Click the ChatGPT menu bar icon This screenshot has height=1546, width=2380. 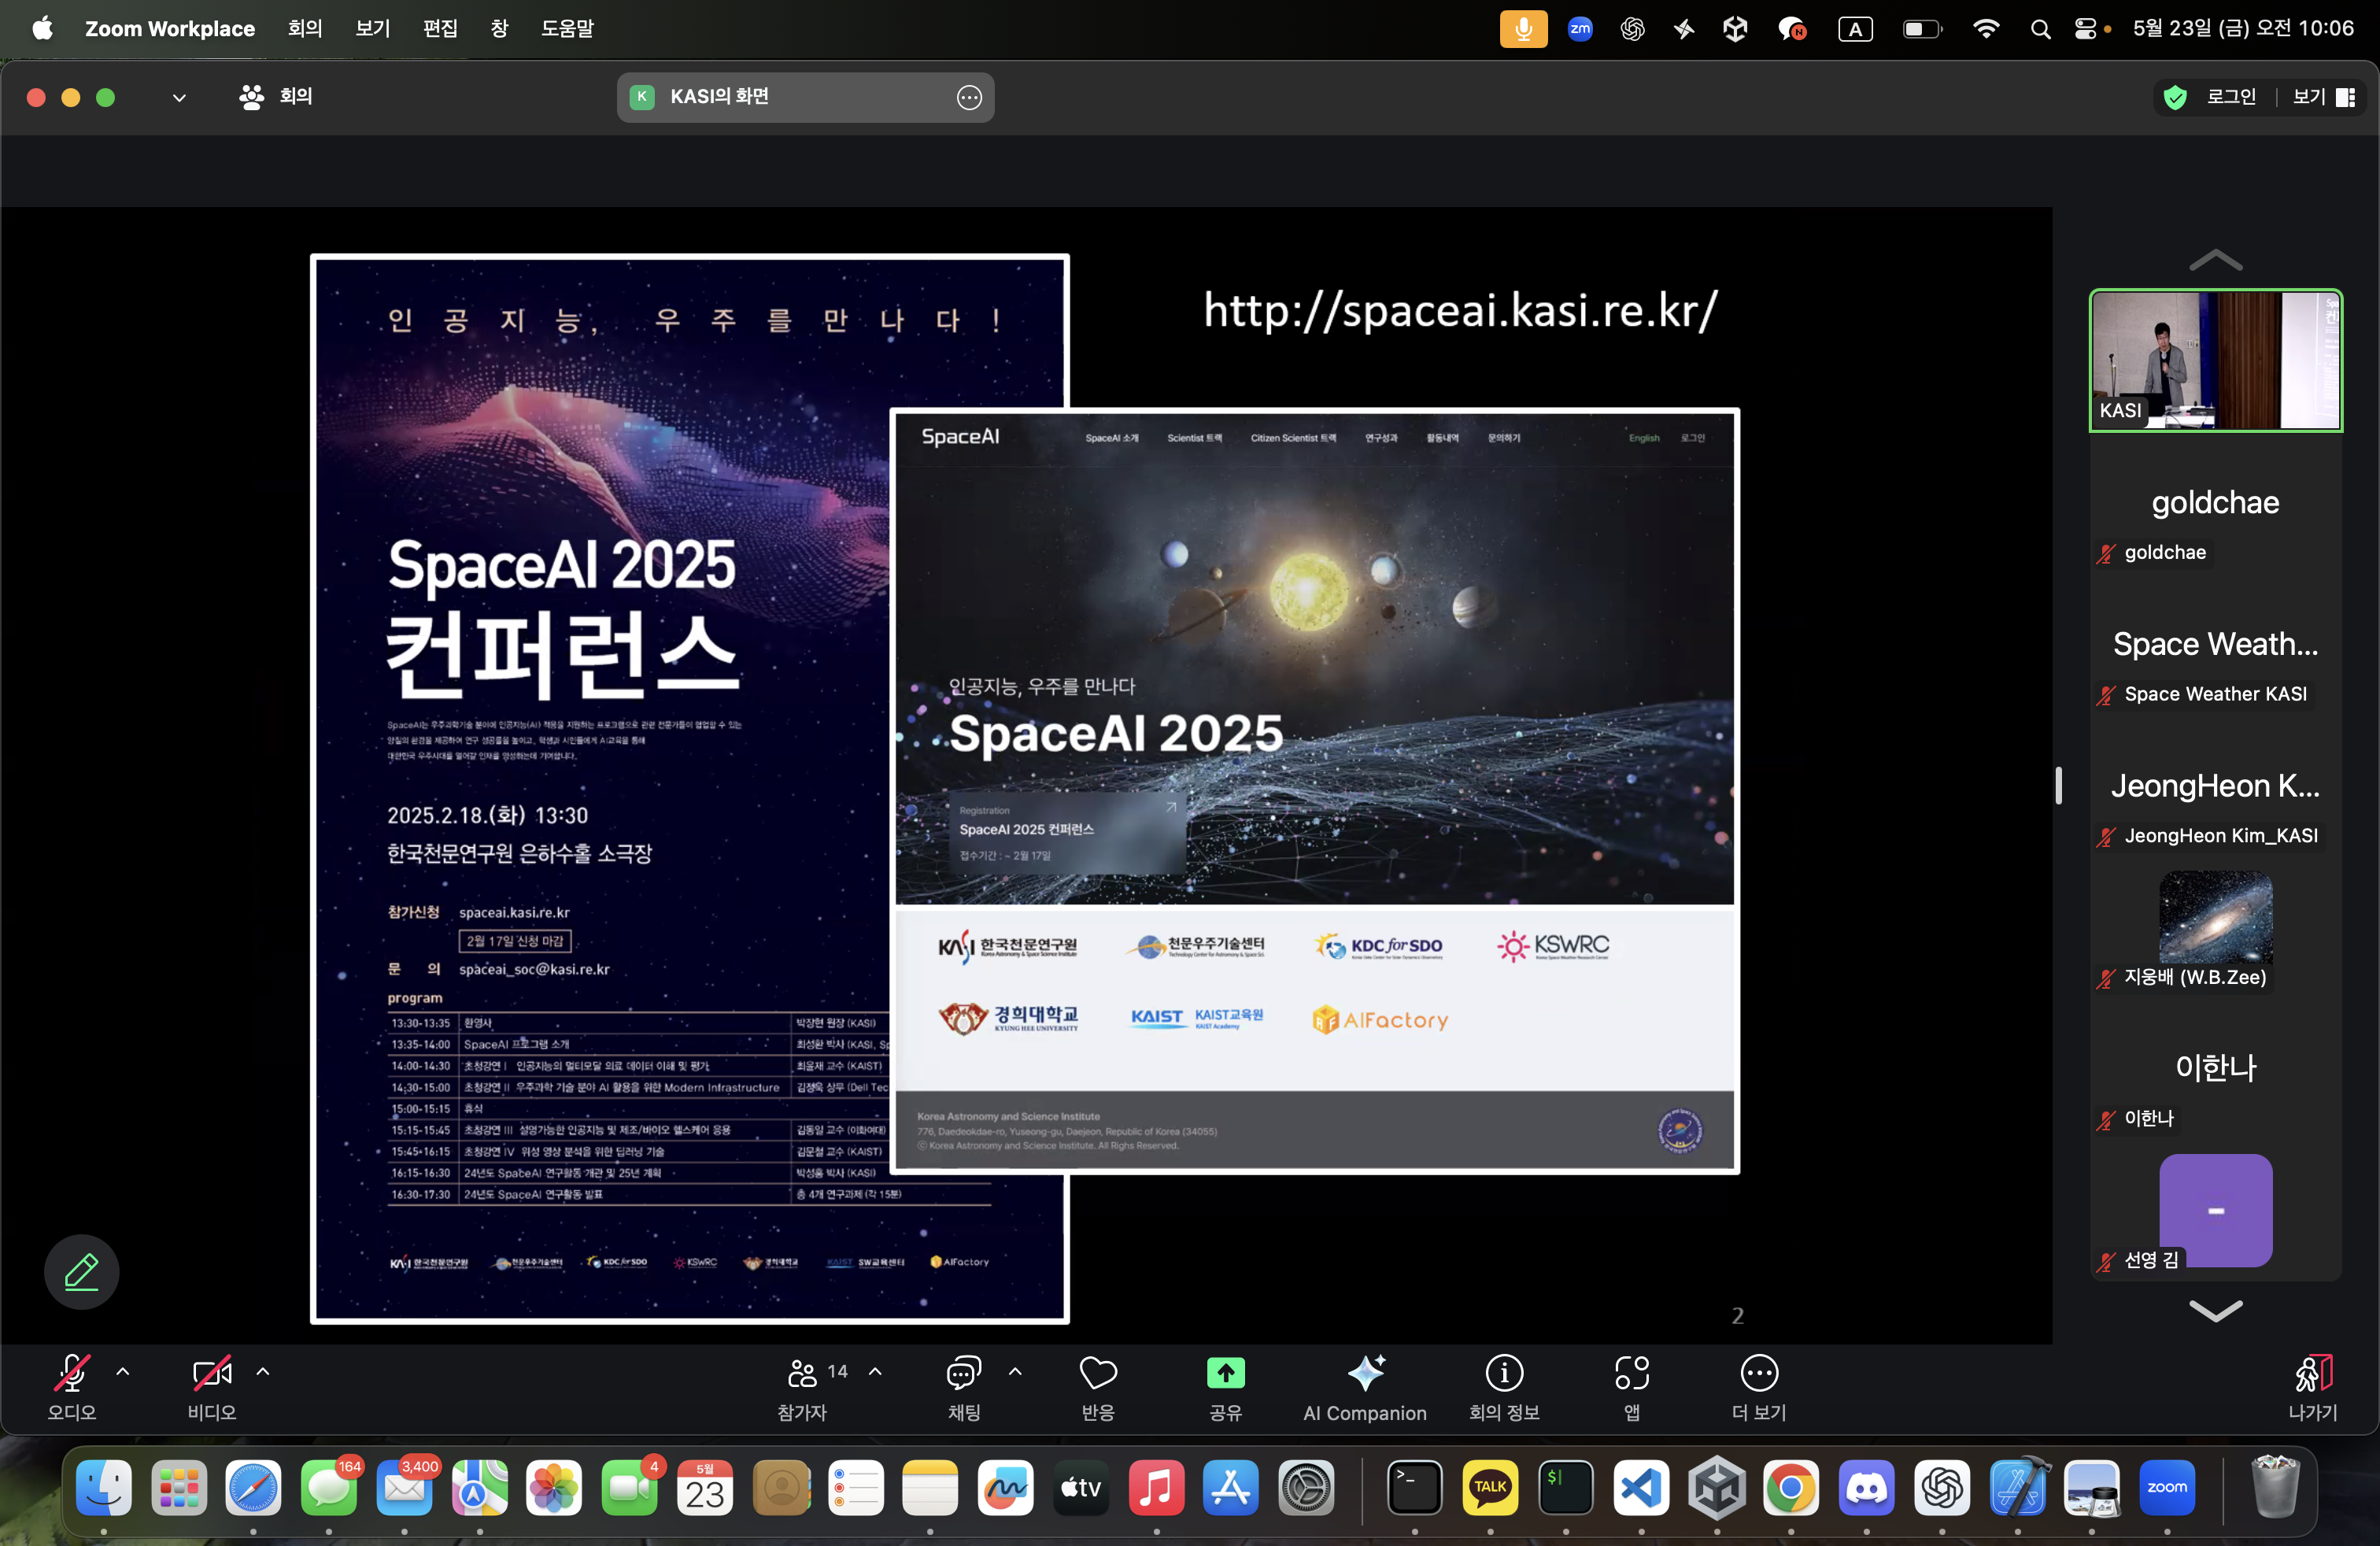click(x=1632, y=29)
